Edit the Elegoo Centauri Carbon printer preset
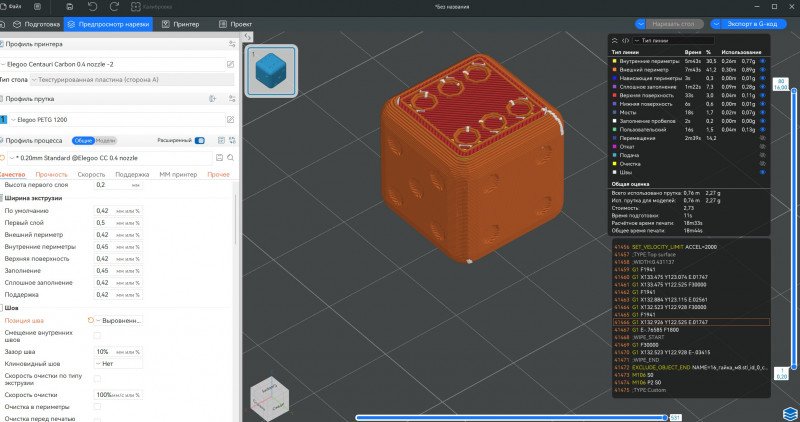The height and width of the screenshot is (422, 800). tap(230, 64)
